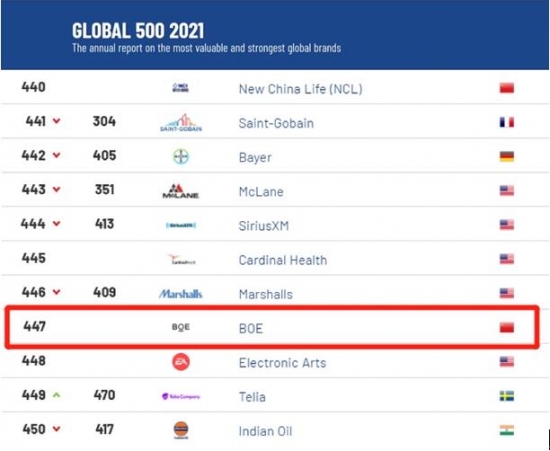The image size is (550, 451).
Task: Click the Marshalls logo
Action: 181,294
